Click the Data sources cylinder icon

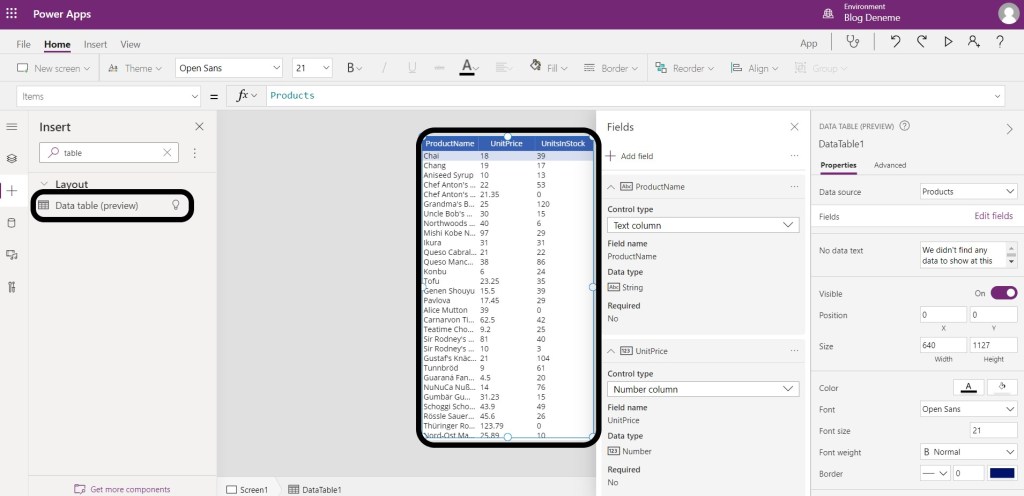pos(12,222)
